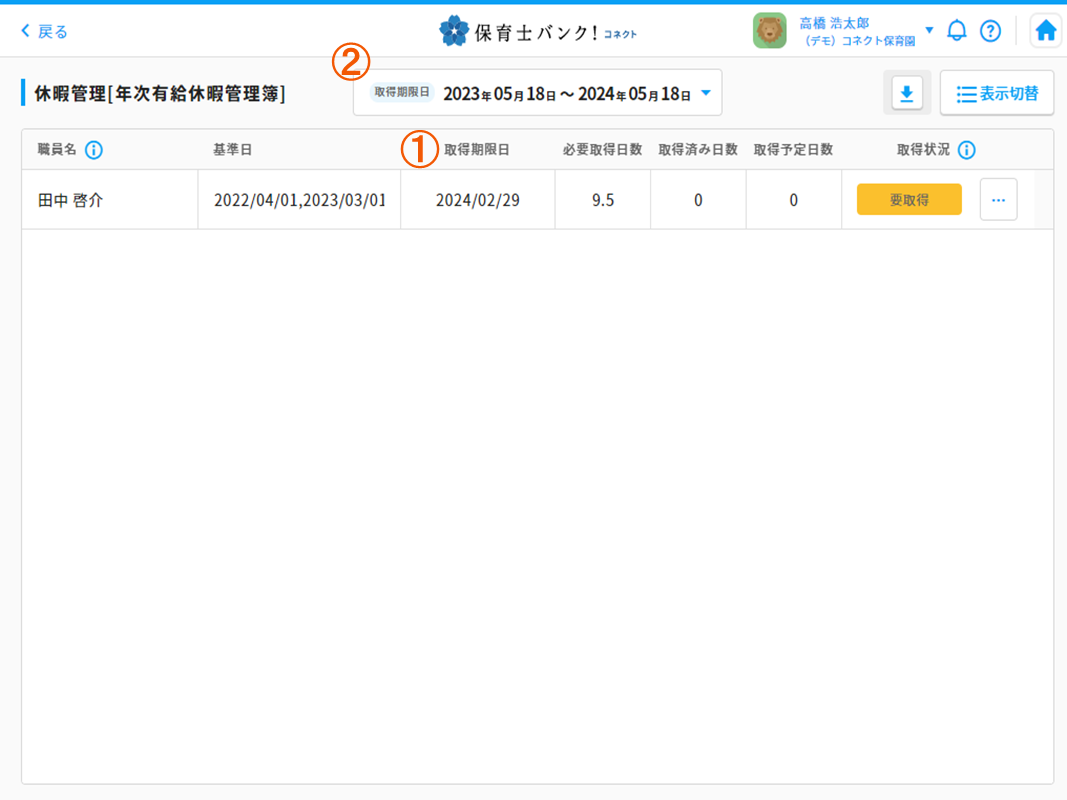1067x800 pixels.
Task: Open notifications with the bell icon
Action: coord(957,31)
